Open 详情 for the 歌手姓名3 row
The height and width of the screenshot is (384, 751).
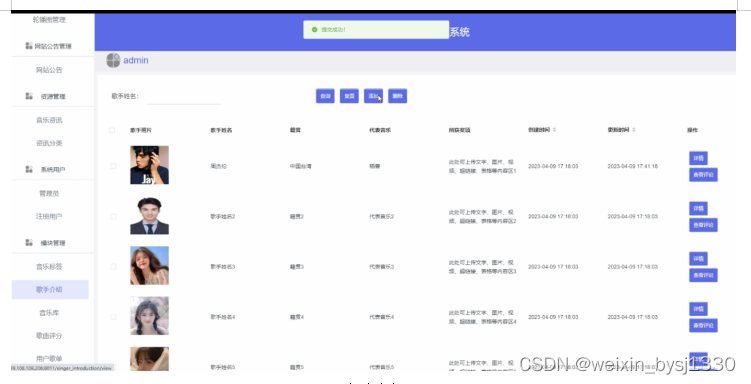tap(698, 259)
